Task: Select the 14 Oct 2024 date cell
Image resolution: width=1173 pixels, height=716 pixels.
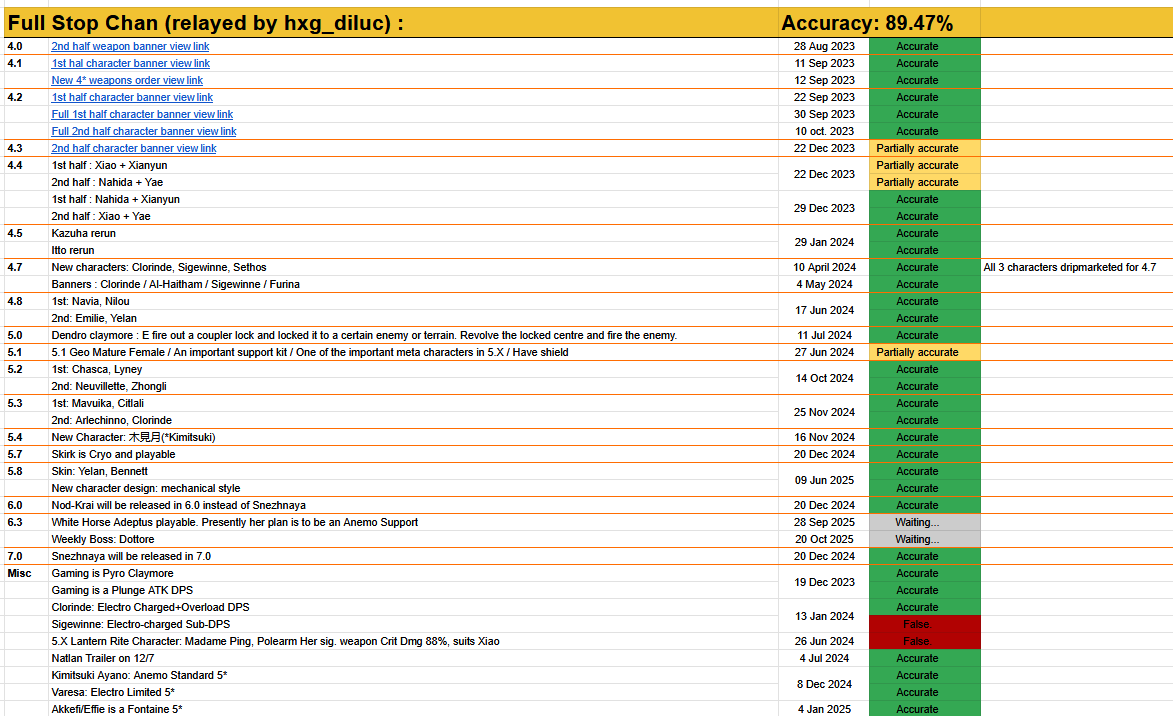Action: click(824, 378)
